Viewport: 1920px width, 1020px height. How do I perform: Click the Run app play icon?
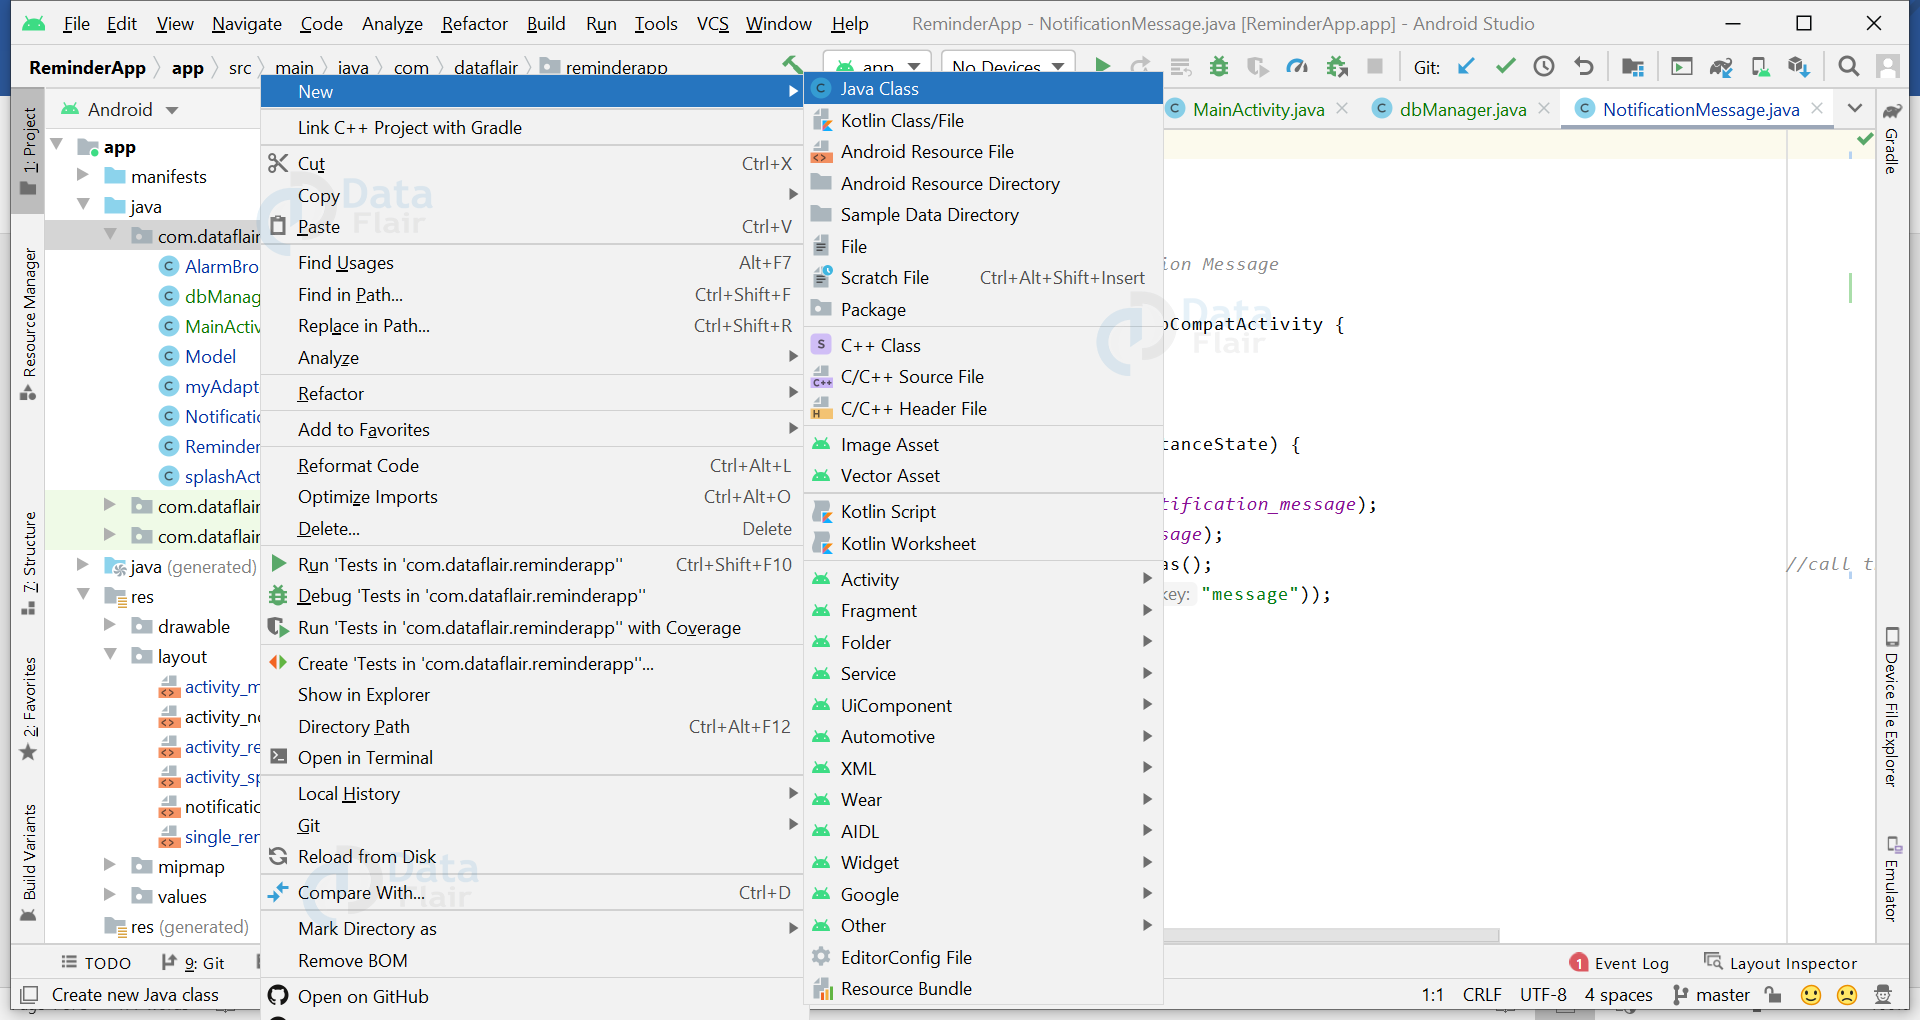coord(1102,66)
